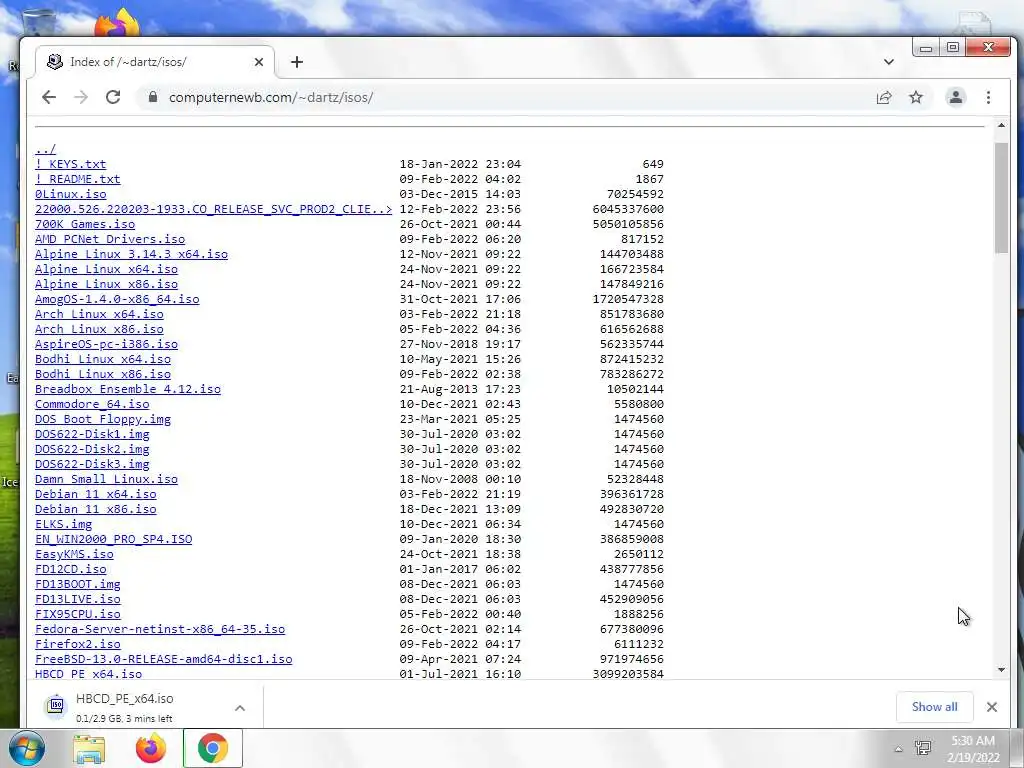Show all downloads
The image size is (1024, 768).
click(935, 707)
